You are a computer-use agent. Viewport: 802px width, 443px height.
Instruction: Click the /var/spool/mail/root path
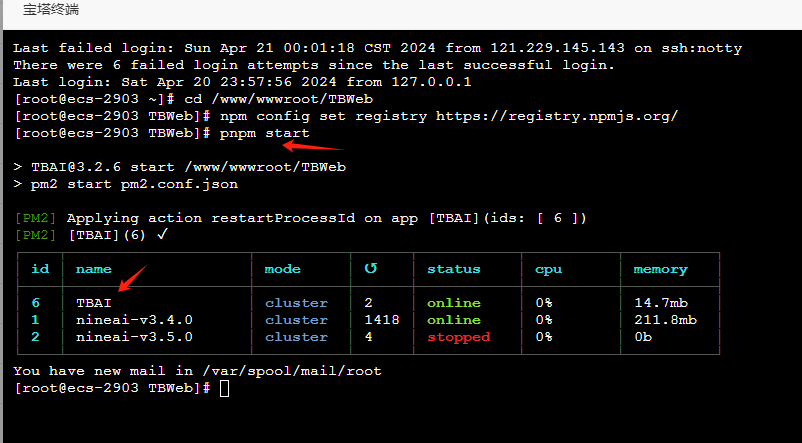tap(290, 371)
